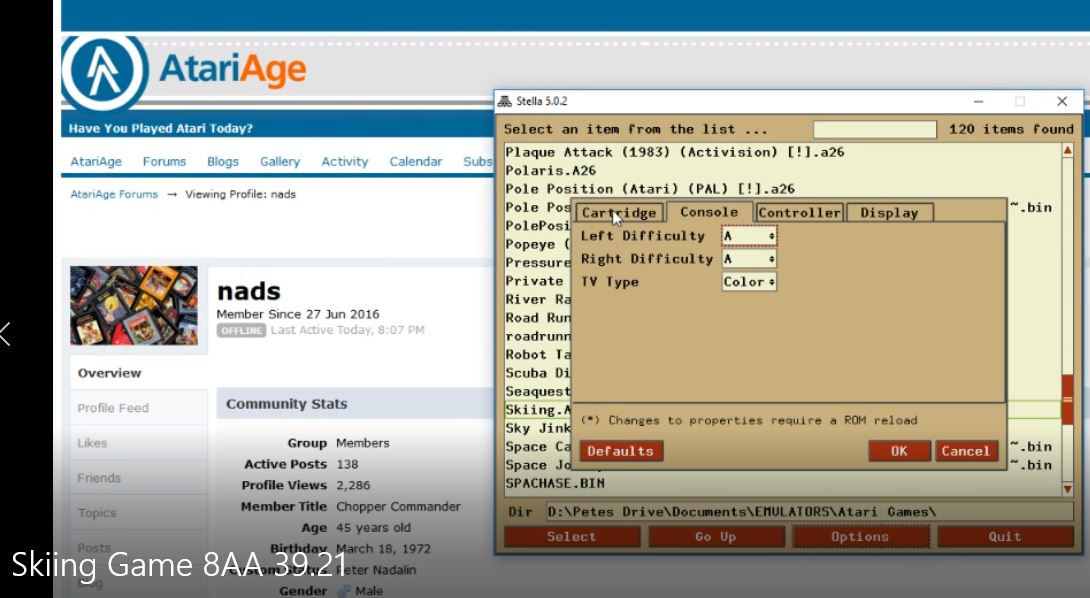Click scroll down arrow in ROM list
The height and width of the screenshot is (598, 1090).
[1067, 490]
